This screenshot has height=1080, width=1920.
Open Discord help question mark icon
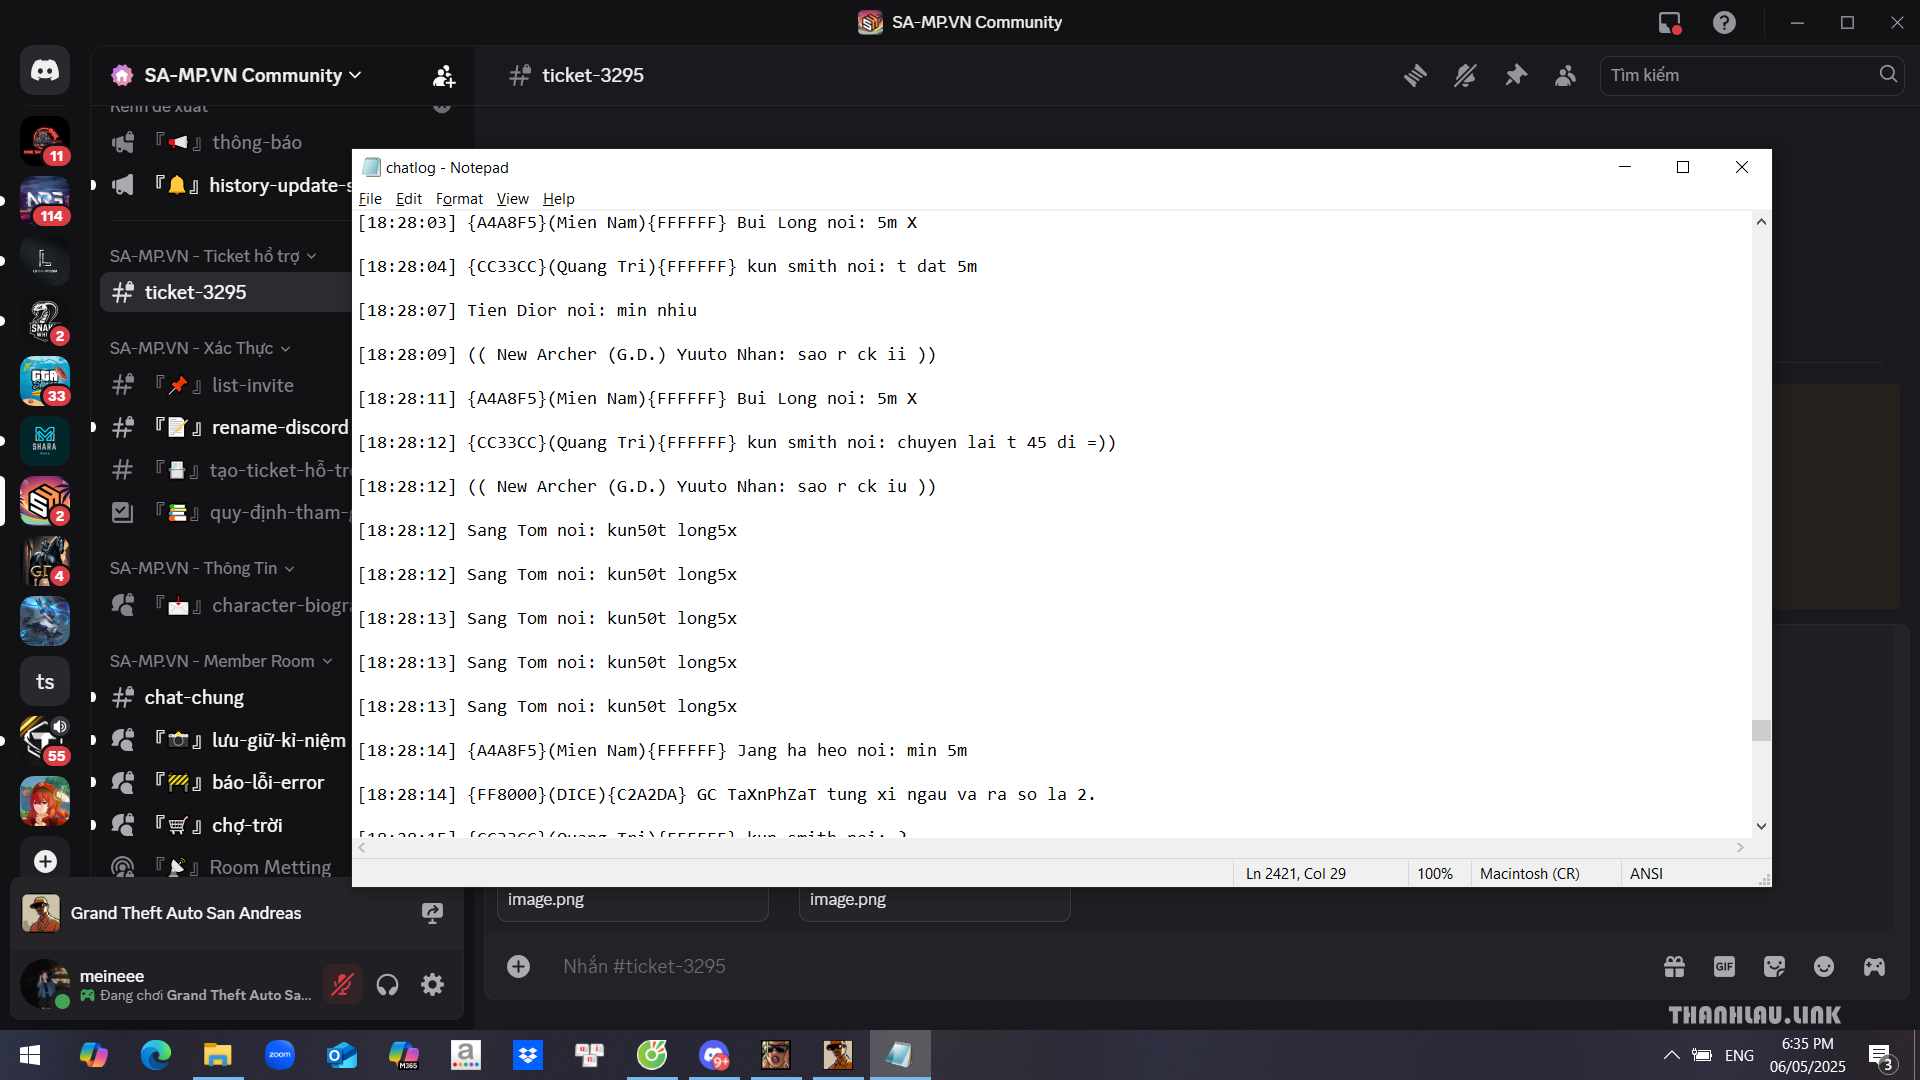1724,22
